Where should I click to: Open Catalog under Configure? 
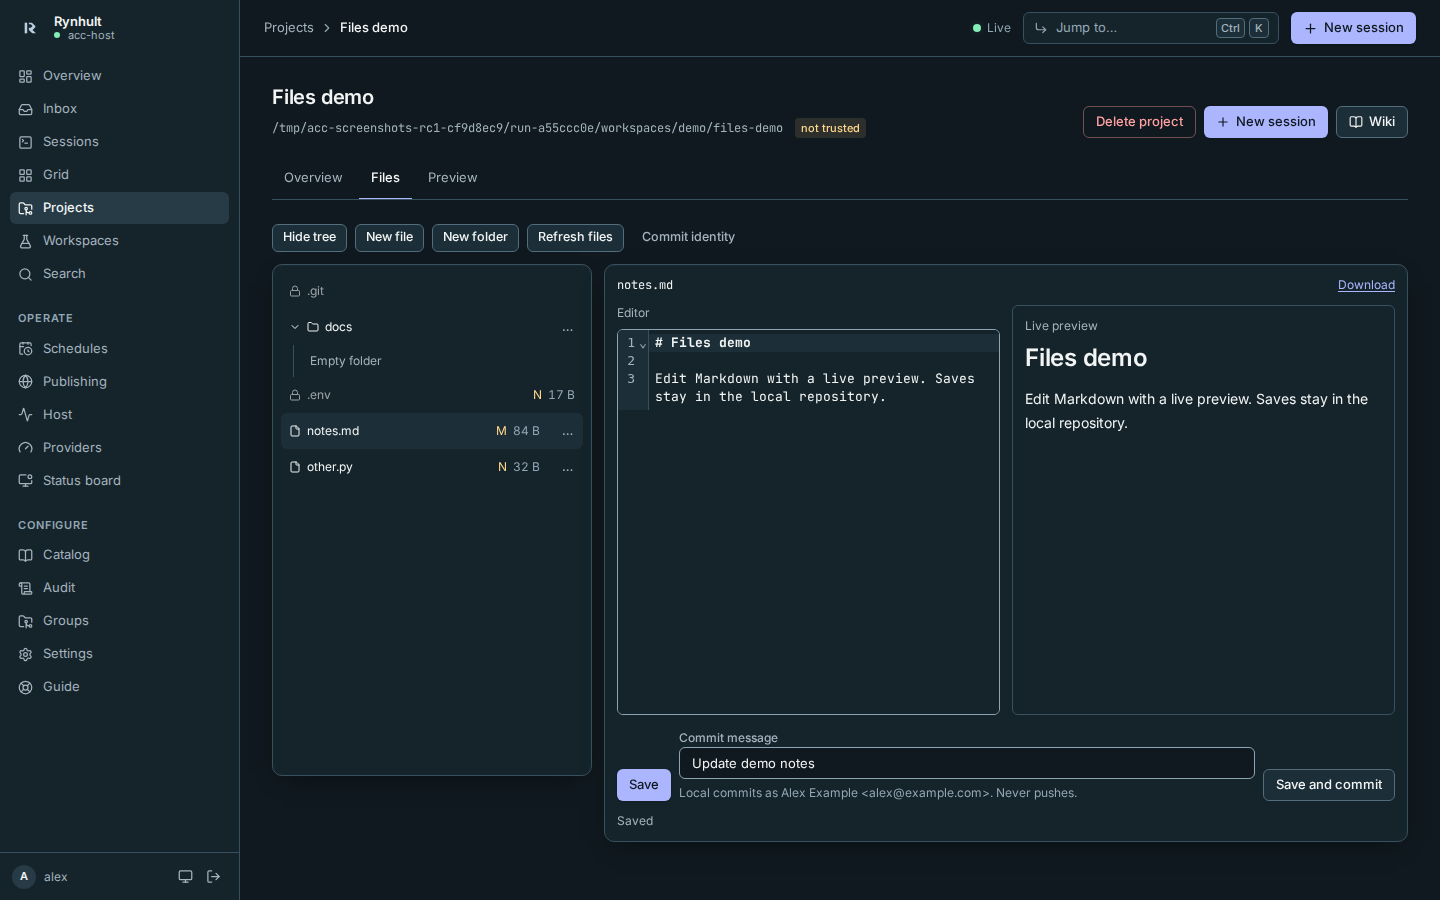click(119, 555)
